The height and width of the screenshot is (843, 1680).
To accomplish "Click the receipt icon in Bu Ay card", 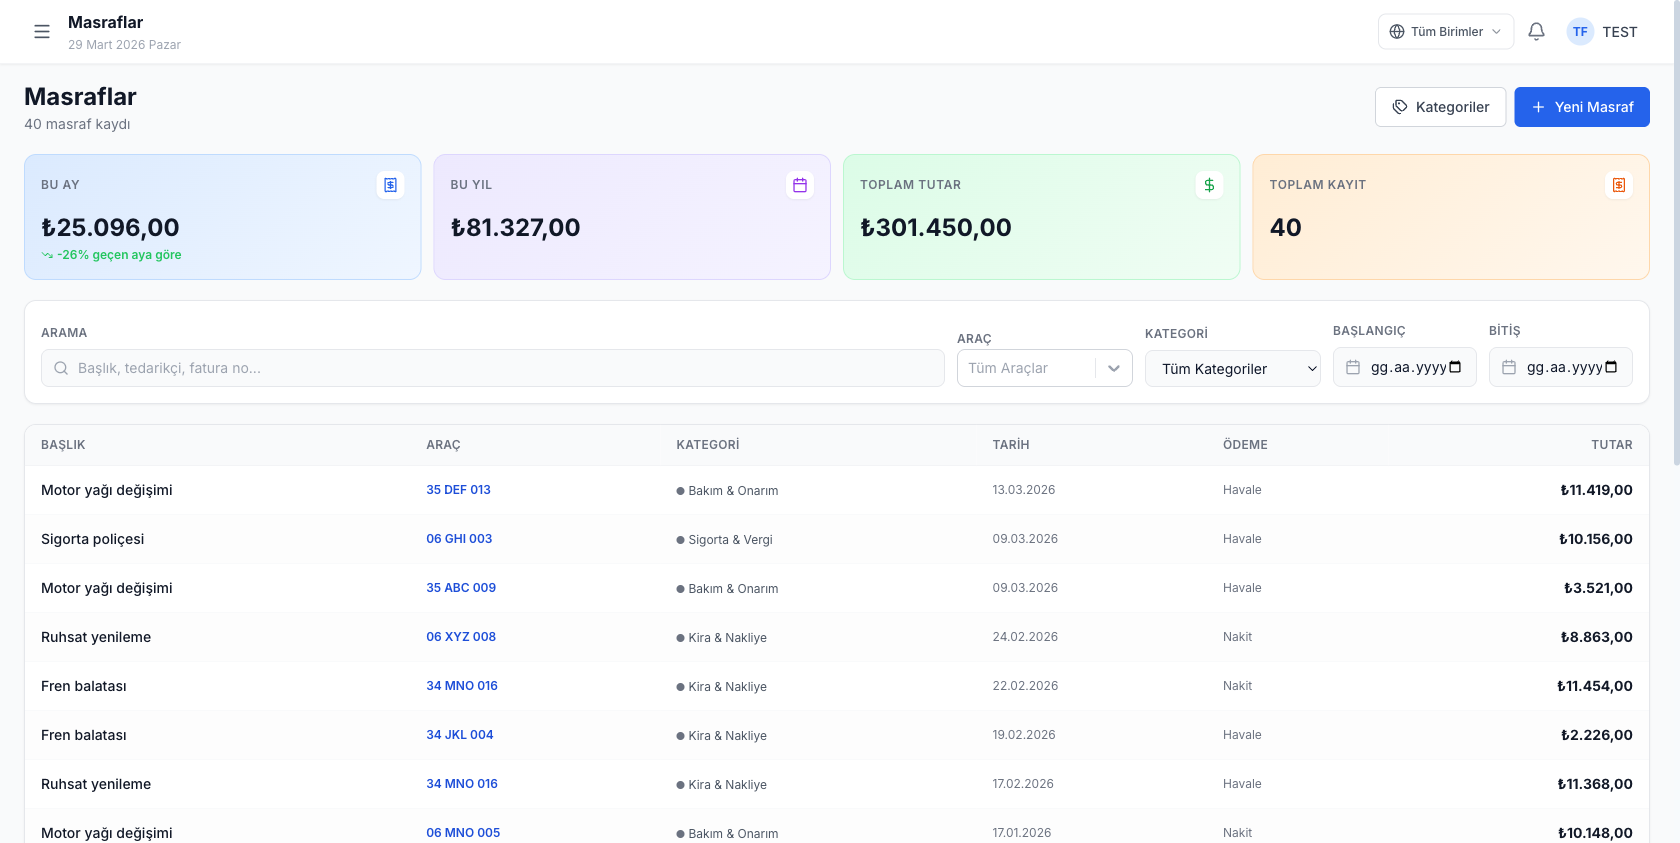I will [391, 185].
